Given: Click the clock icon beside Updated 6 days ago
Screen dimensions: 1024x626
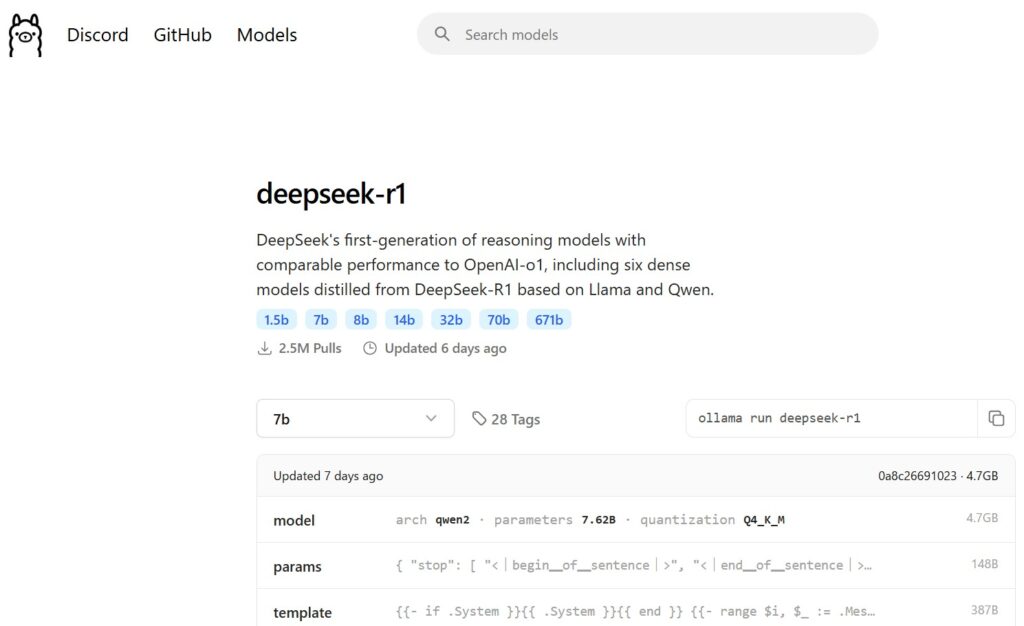Looking at the screenshot, I should 370,347.
